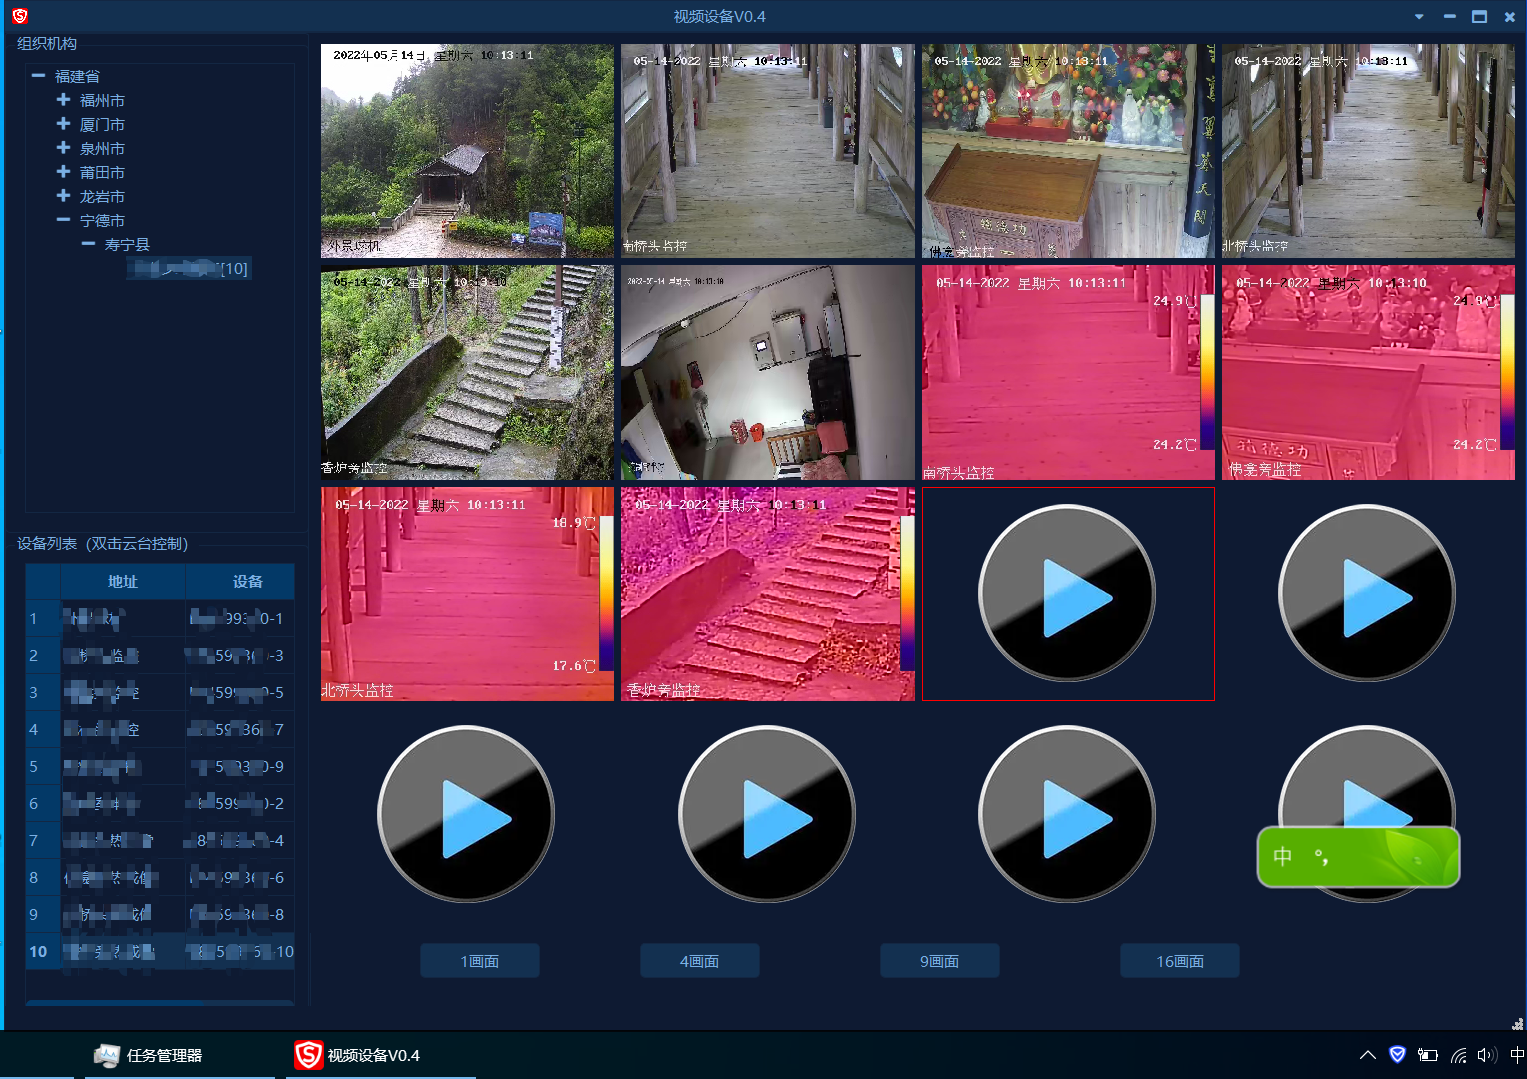The image size is (1527, 1079).
Task: Open the blue shield security tray icon
Action: (1398, 1055)
